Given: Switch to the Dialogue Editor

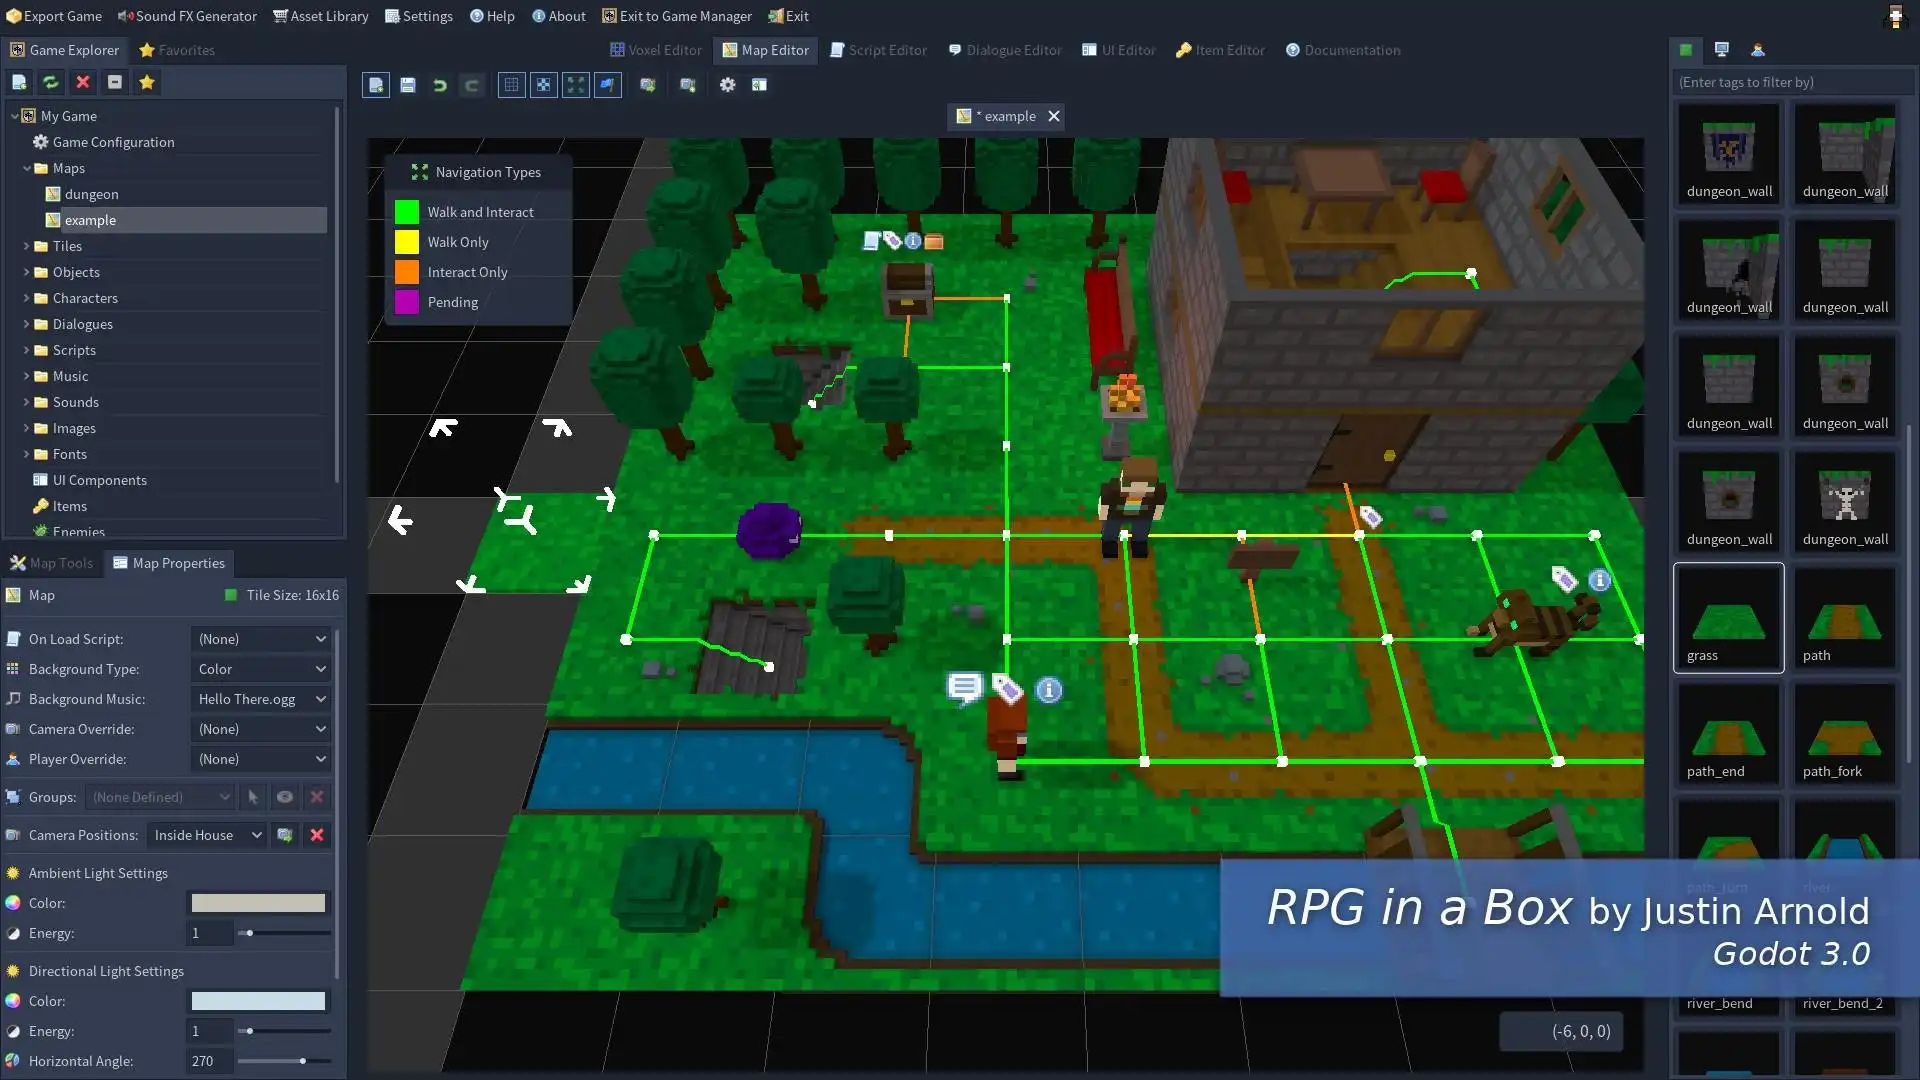Looking at the screenshot, I should tap(1005, 50).
